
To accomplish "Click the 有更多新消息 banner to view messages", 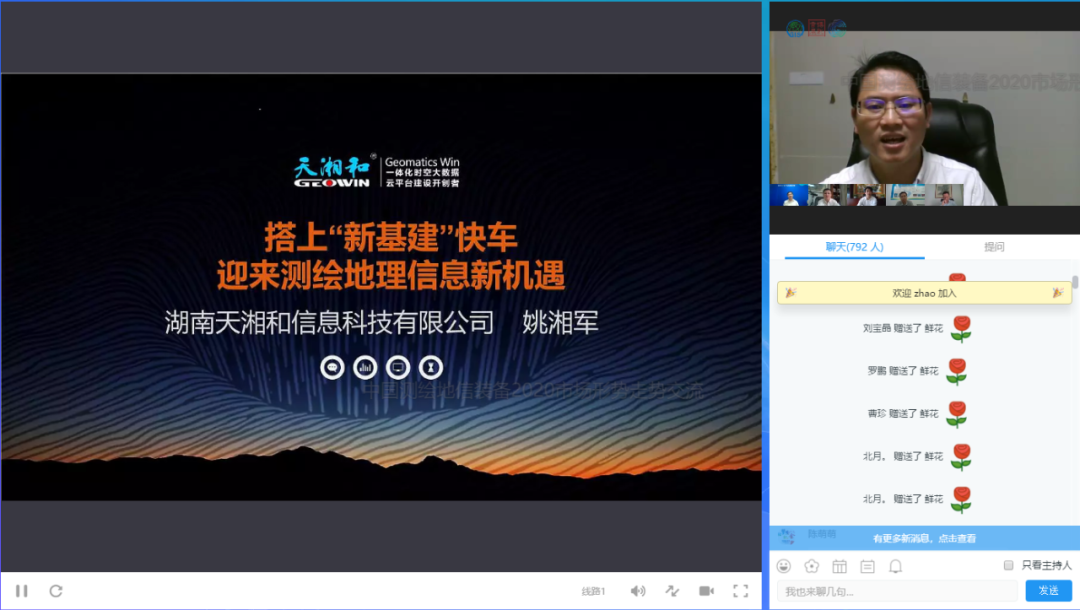I will (924, 538).
